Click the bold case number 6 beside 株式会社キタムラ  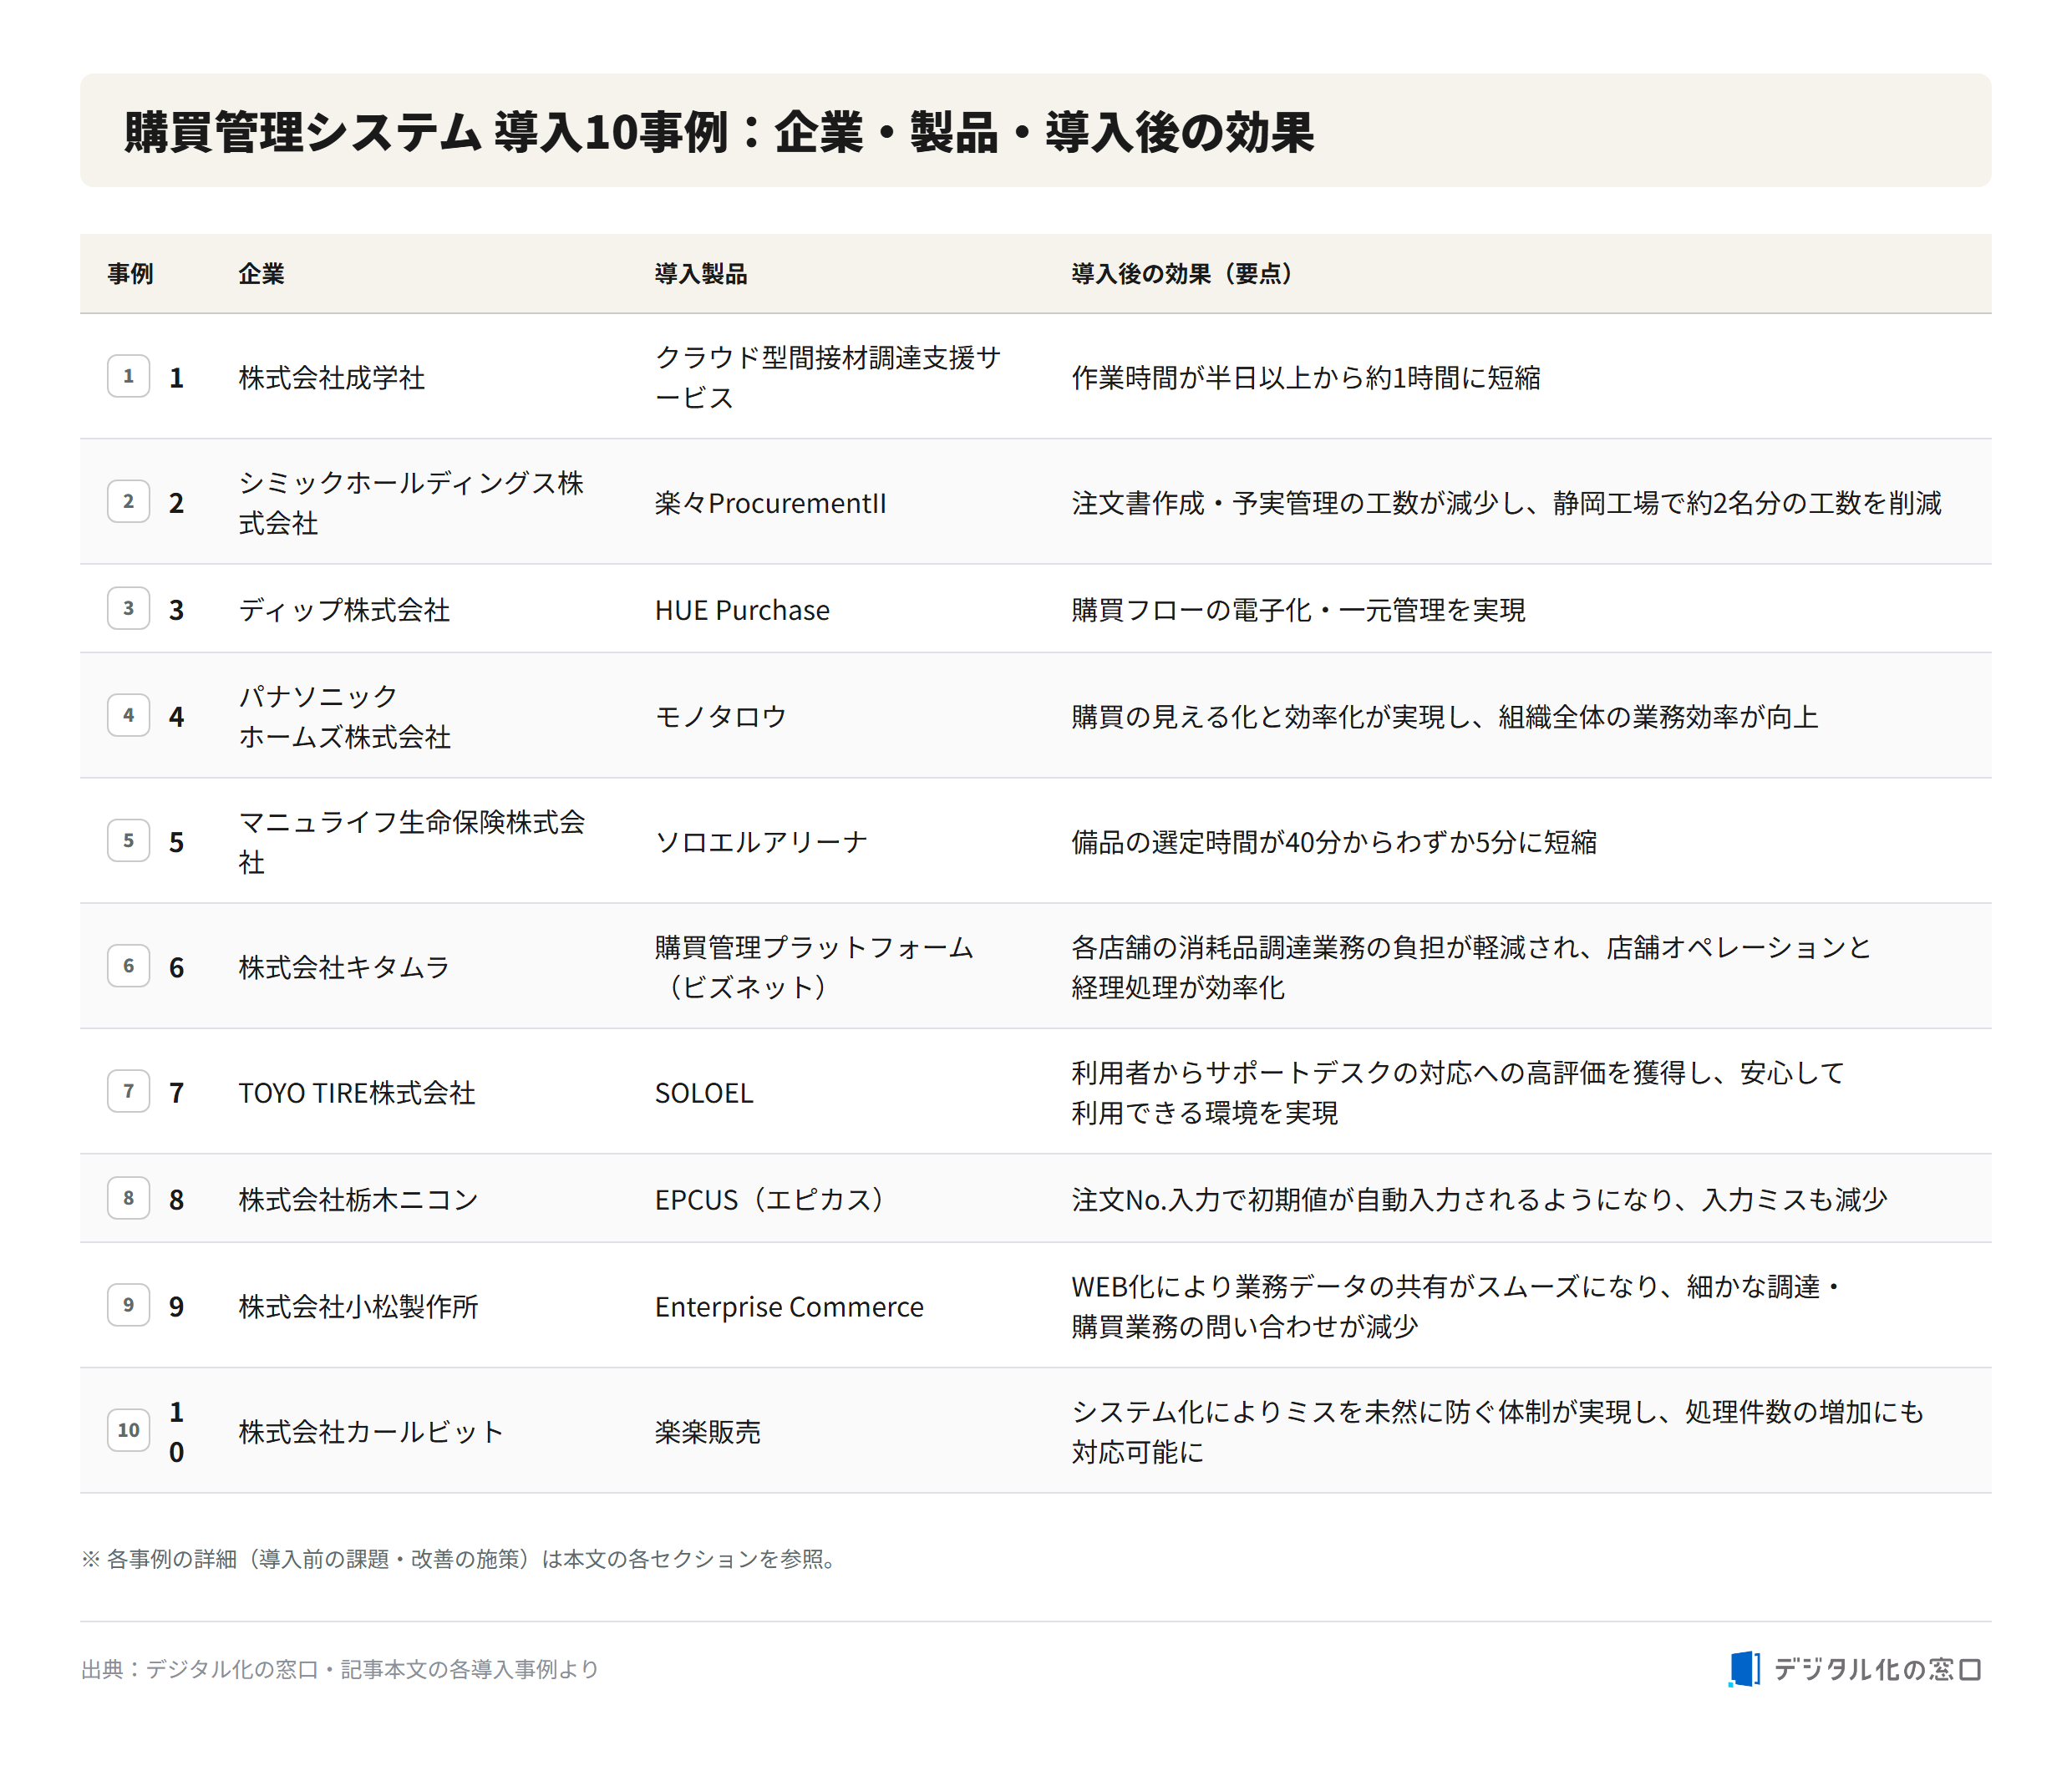[x=176, y=967]
